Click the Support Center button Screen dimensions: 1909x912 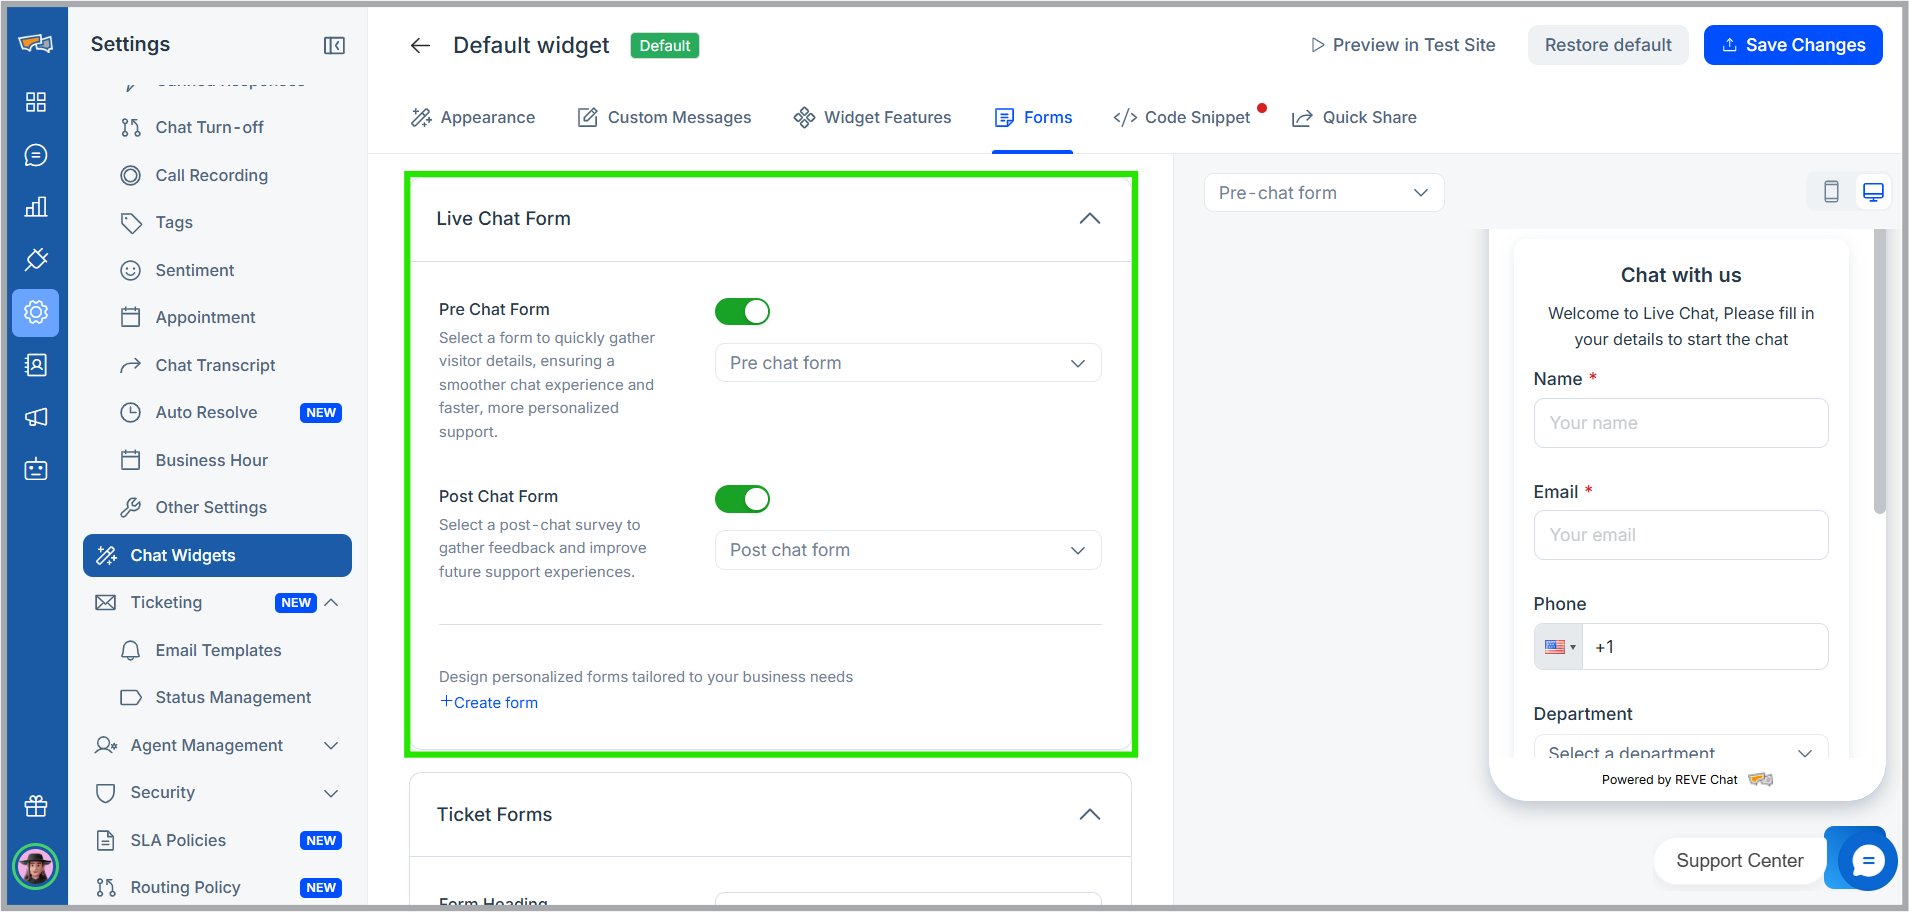click(x=1740, y=861)
